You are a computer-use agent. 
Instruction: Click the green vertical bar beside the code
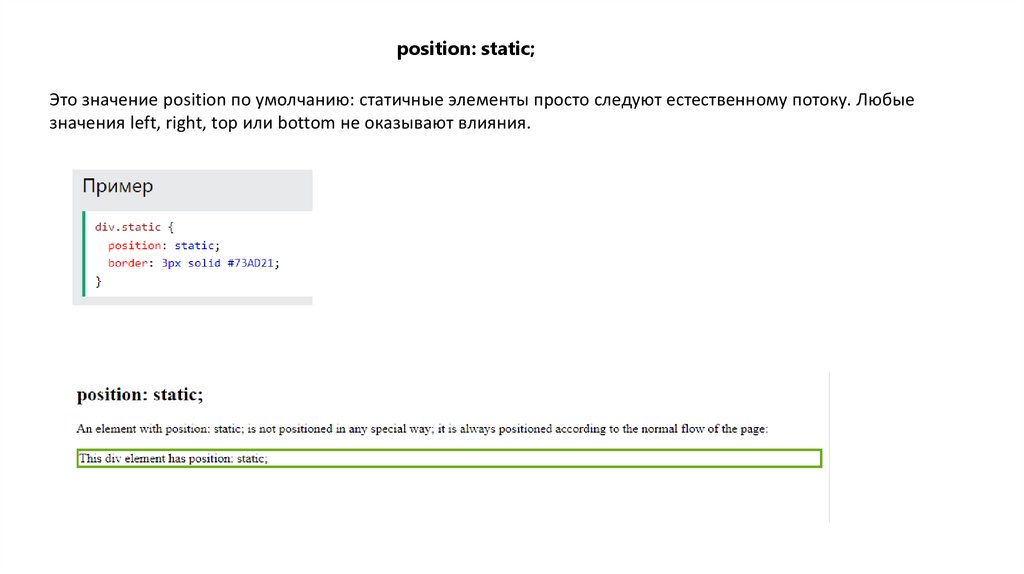[x=84, y=254]
